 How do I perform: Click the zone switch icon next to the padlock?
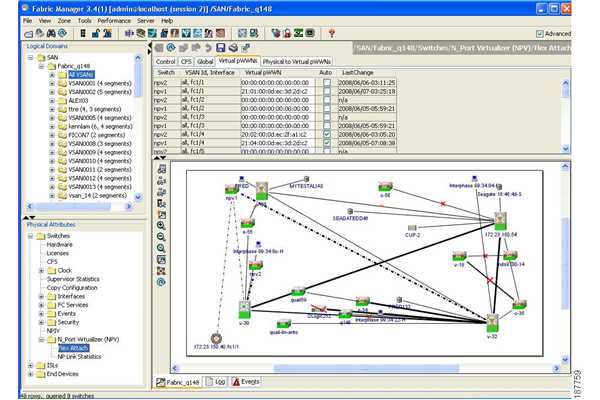(83, 33)
